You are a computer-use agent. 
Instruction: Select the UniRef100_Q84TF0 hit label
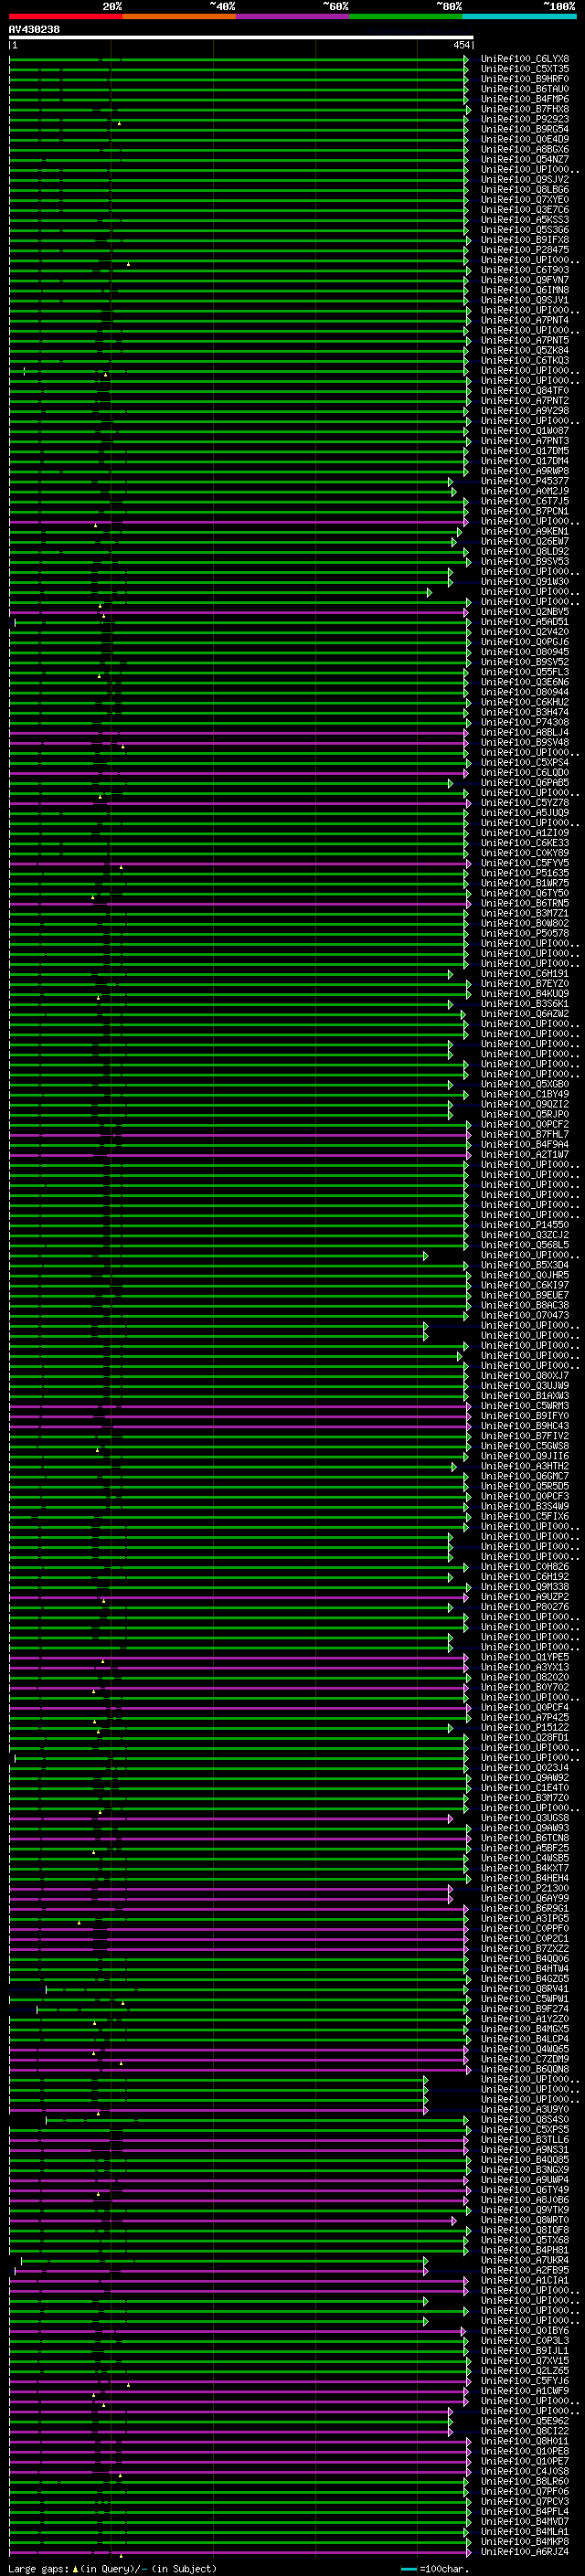524,391
